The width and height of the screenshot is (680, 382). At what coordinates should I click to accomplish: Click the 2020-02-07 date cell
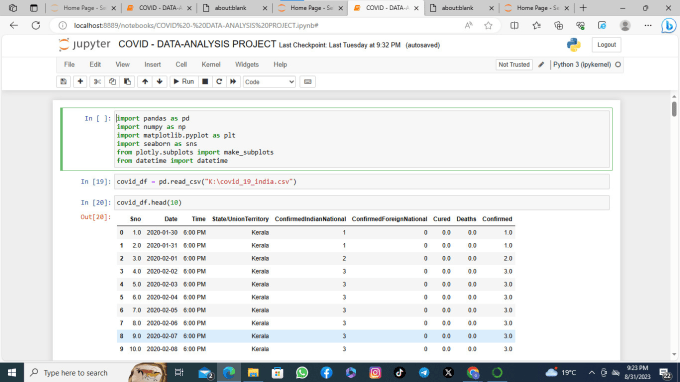(162, 336)
